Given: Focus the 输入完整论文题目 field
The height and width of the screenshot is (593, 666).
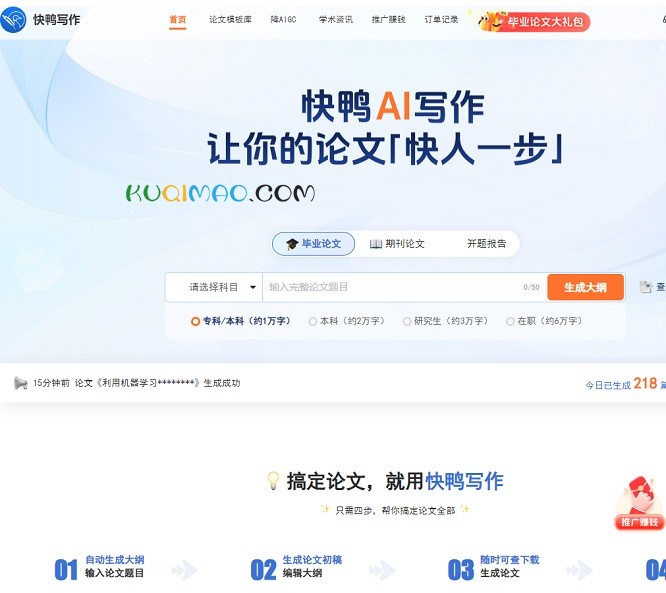Looking at the screenshot, I should 393,287.
